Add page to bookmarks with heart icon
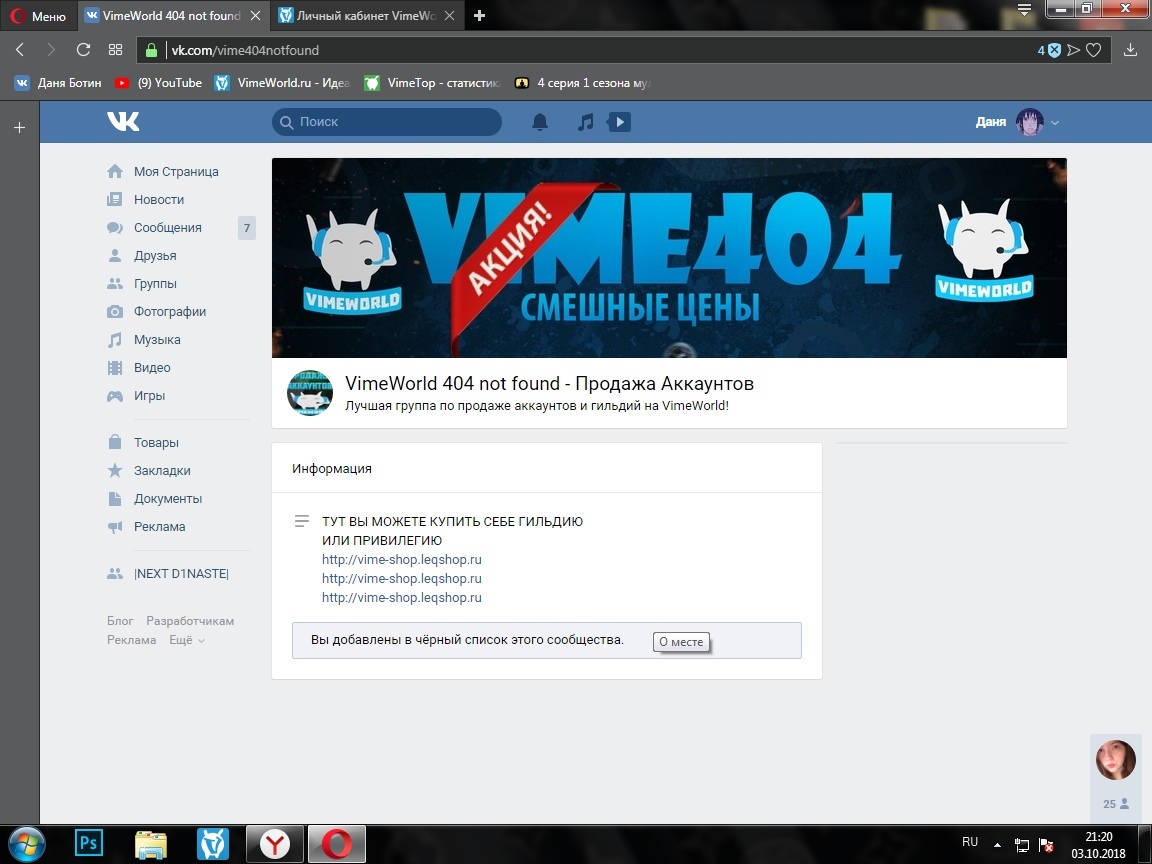Screen dimensions: 1152x864 (1094, 50)
